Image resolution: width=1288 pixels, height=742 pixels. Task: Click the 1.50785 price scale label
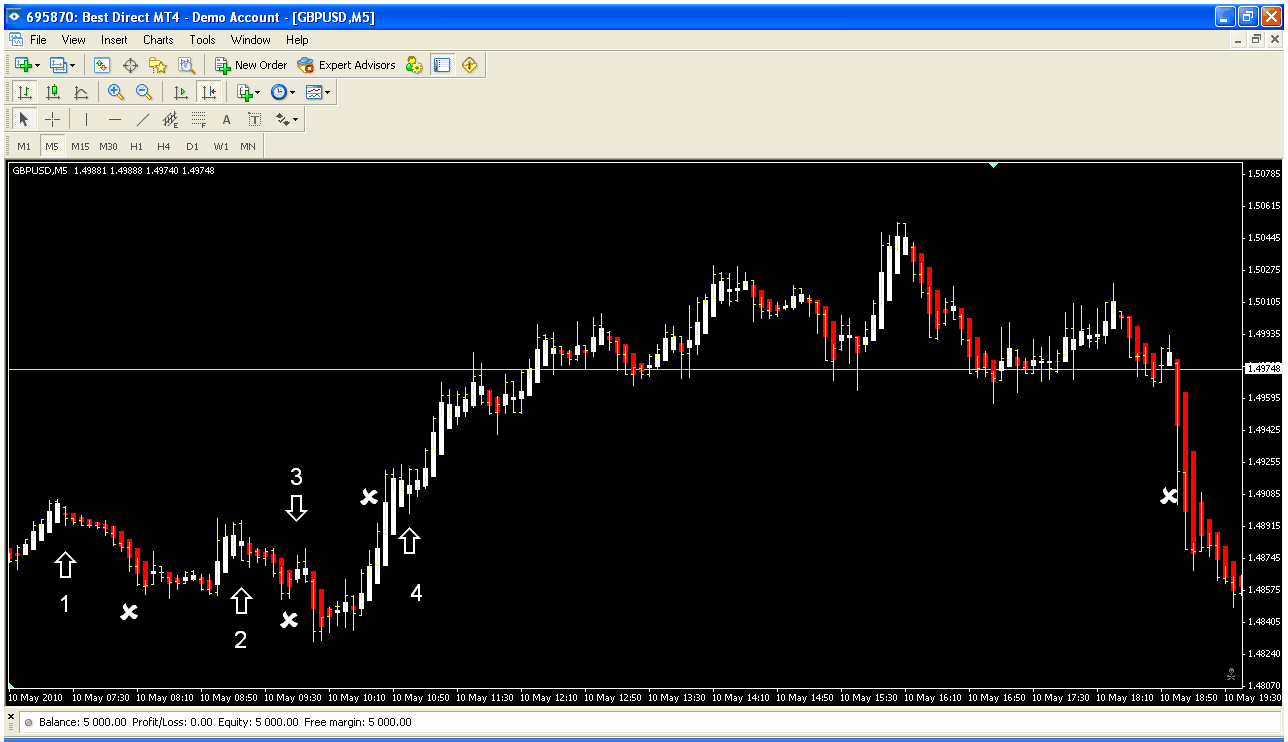point(1264,174)
